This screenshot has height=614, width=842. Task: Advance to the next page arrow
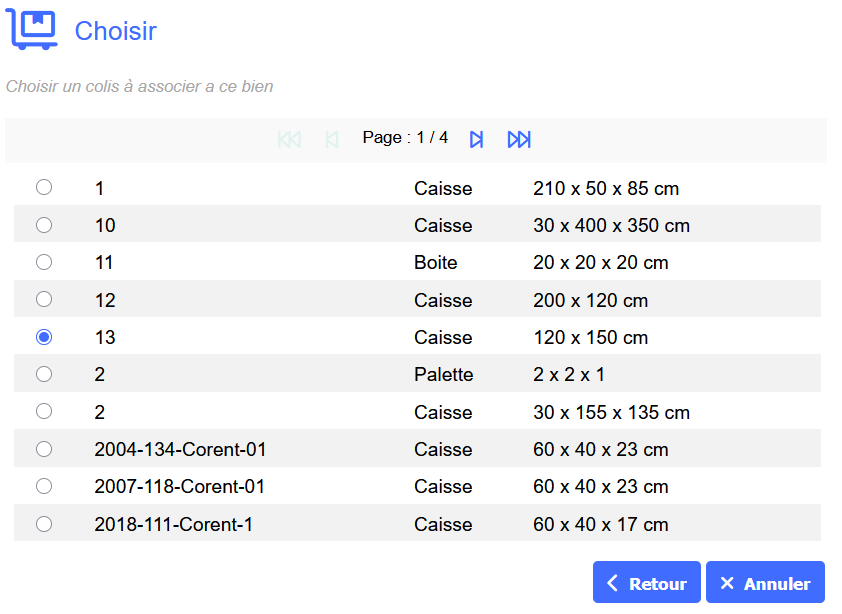click(x=477, y=139)
